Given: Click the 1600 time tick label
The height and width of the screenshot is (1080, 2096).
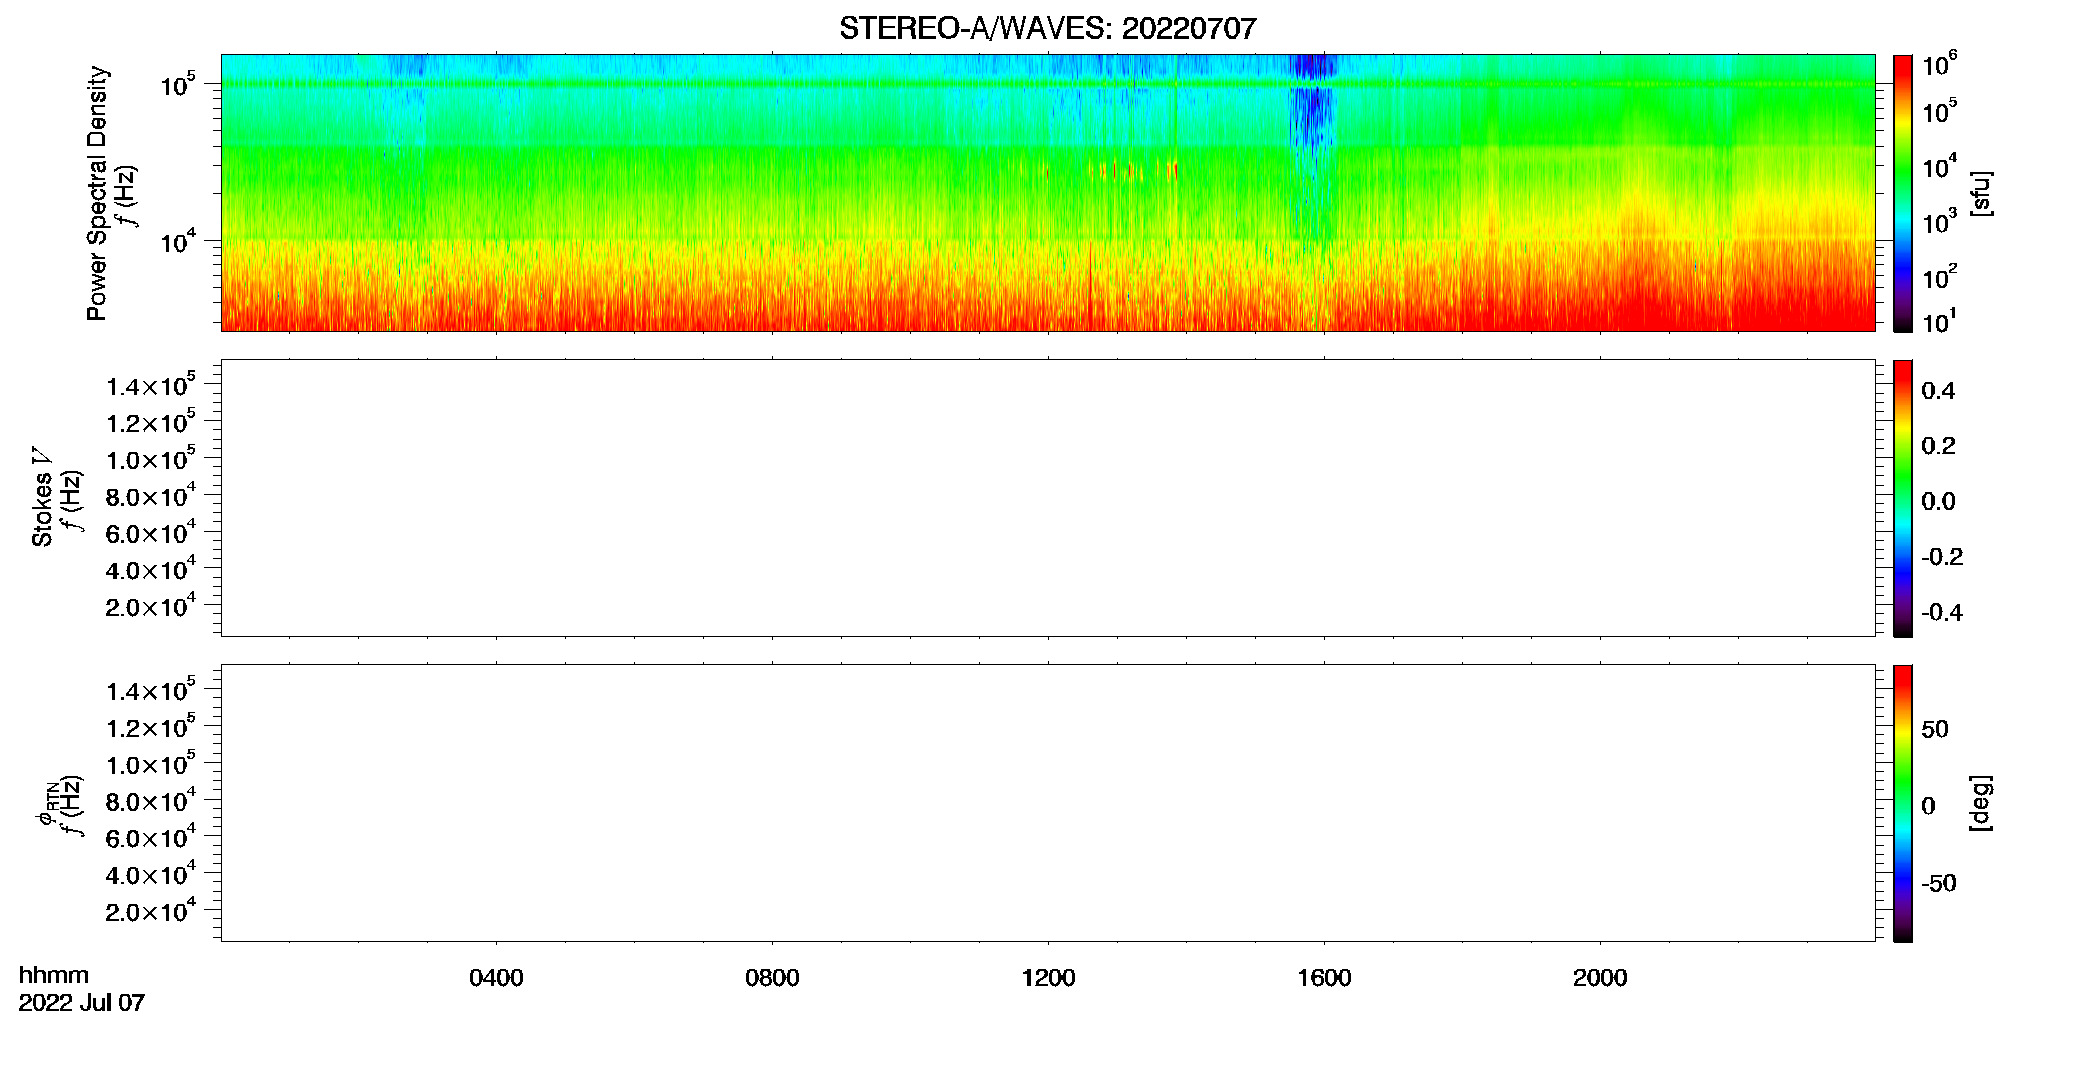Looking at the screenshot, I should coord(1324,978).
